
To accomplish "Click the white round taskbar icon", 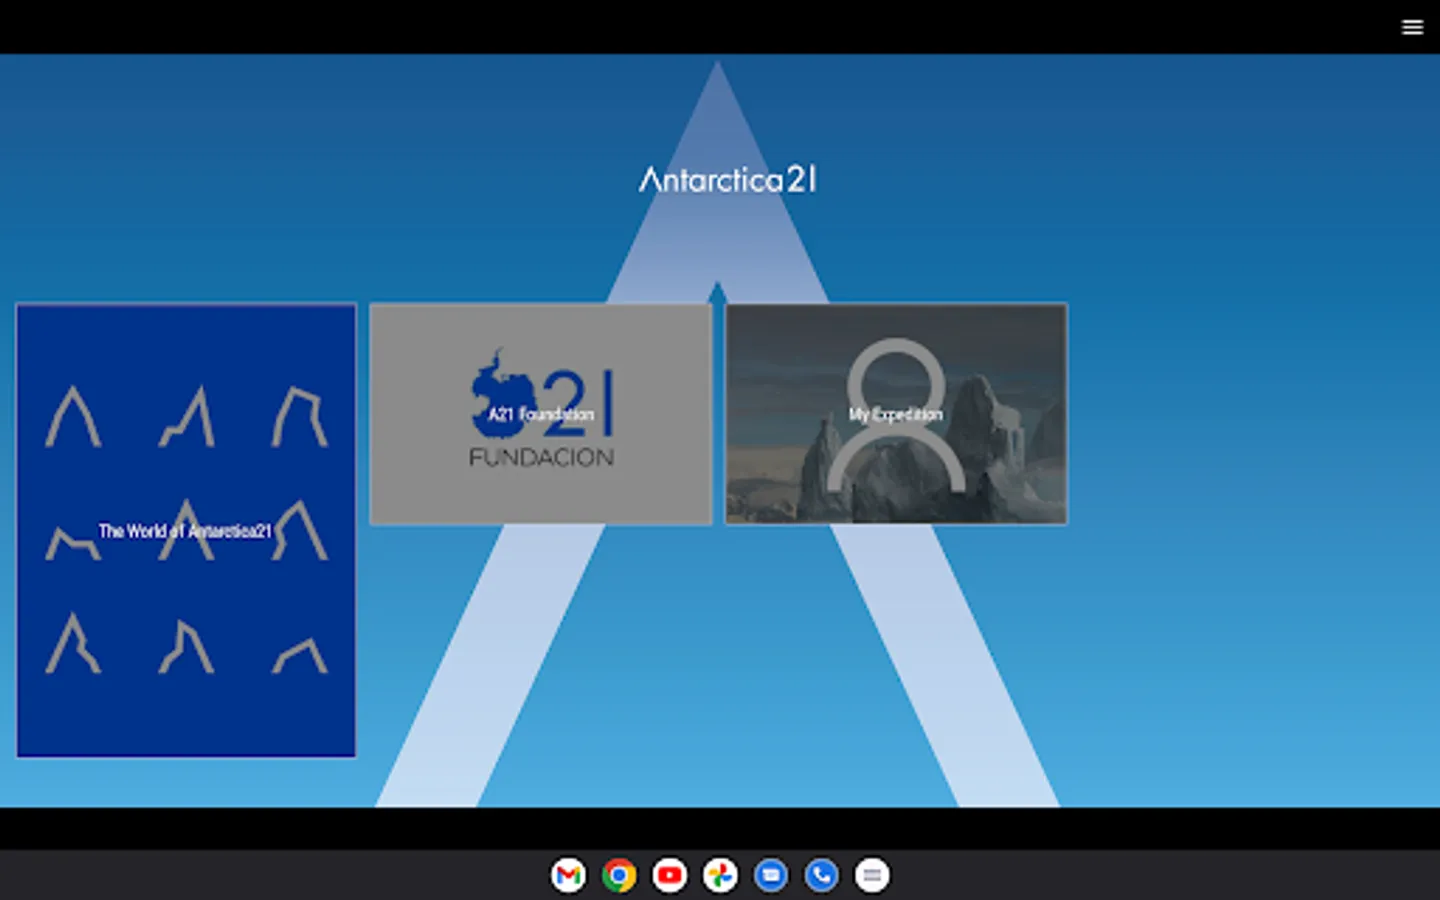I will click(x=872, y=876).
